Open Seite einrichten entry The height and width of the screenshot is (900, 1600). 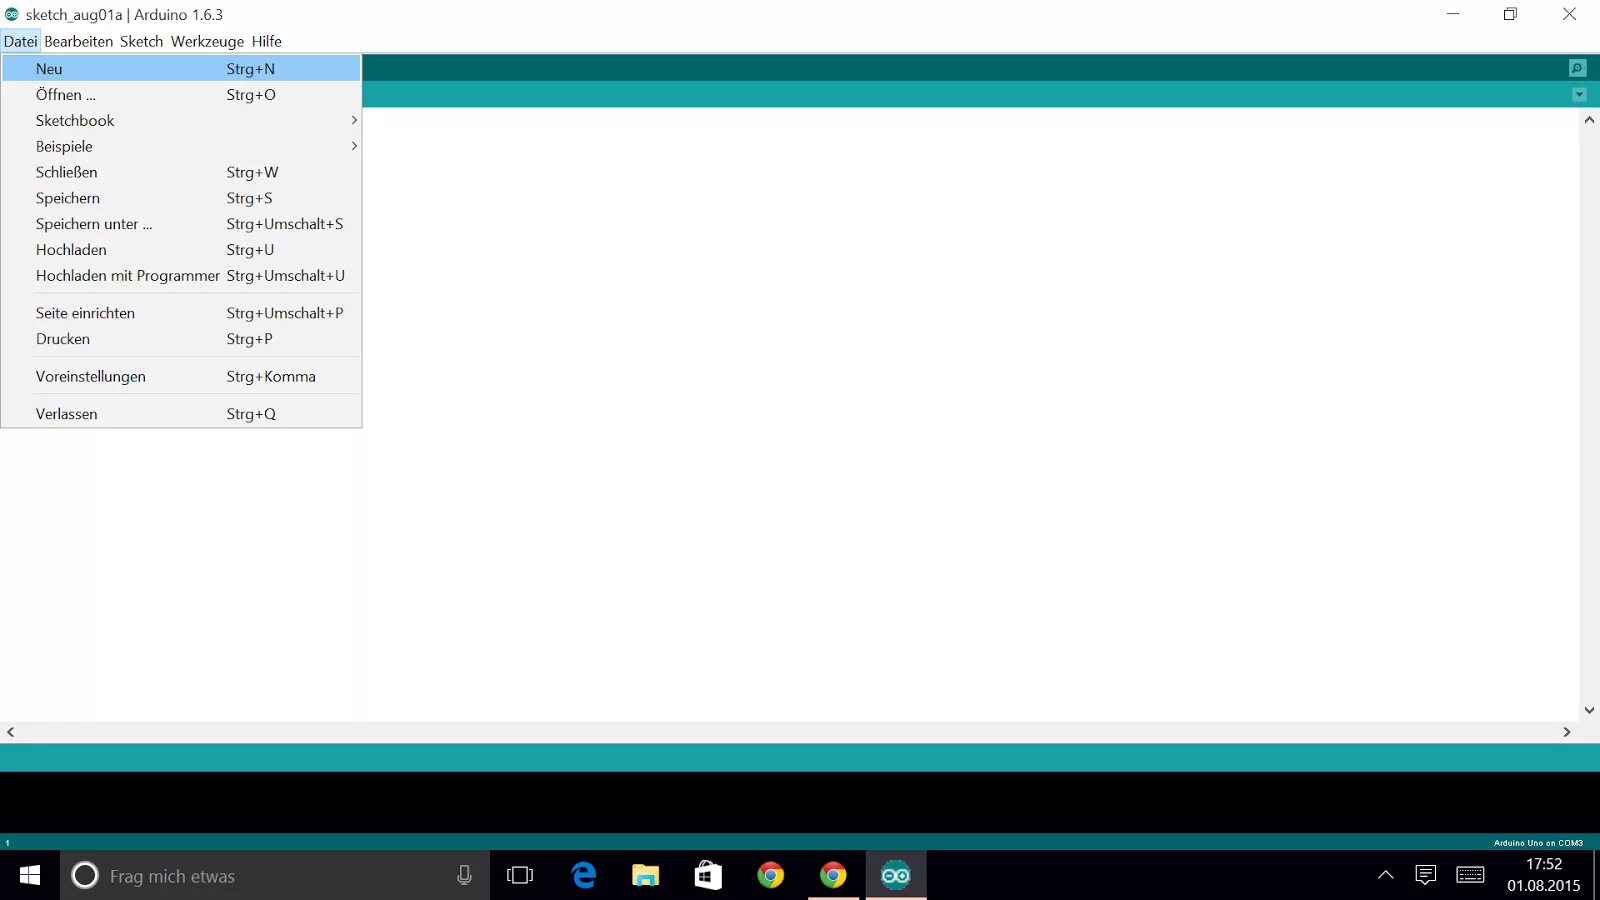pyautogui.click(x=181, y=313)
